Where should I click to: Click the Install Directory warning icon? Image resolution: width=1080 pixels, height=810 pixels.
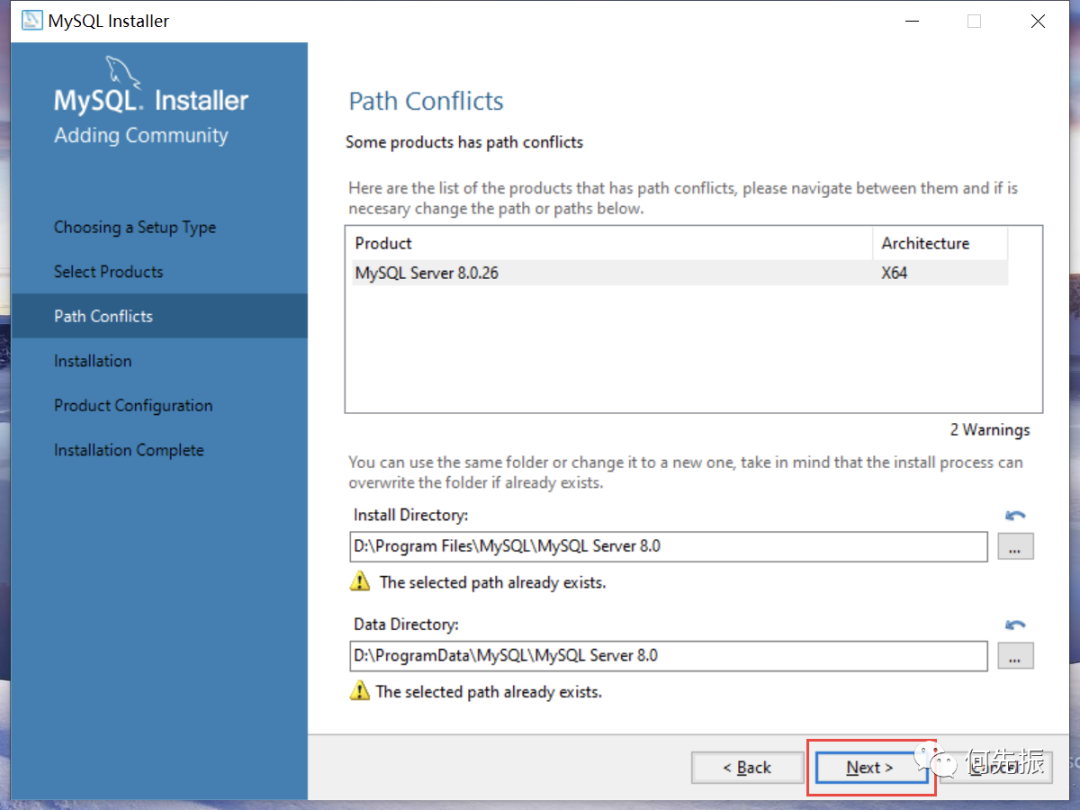360,581
